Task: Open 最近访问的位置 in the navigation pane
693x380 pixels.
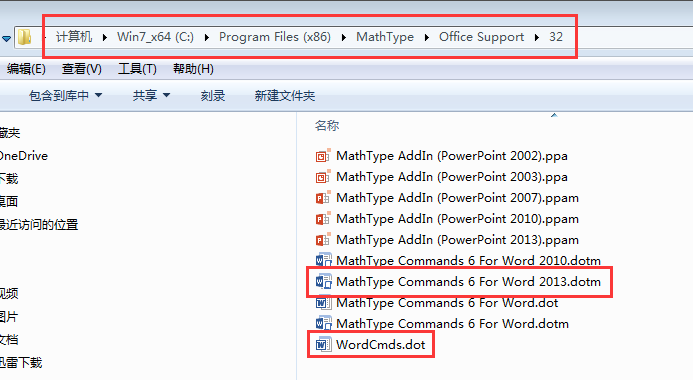Action: pyautogui.click(x=39, y=225)
